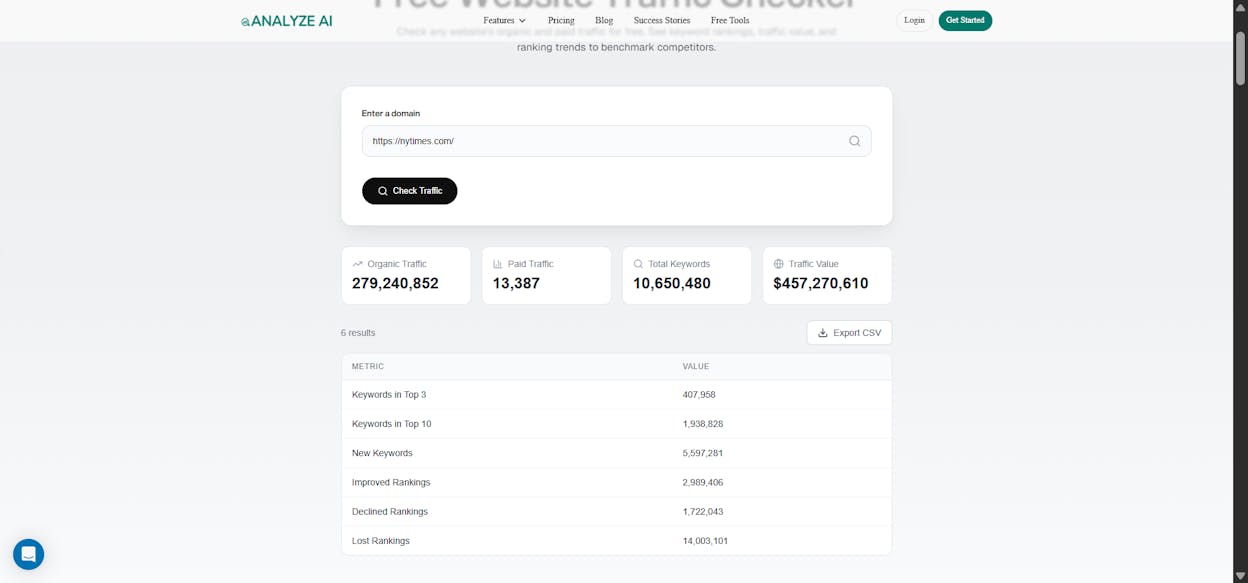The width and height of the screenshot is (1248, 583).
Task: Select the Improved Rankings row label
Action: (391, 482)
